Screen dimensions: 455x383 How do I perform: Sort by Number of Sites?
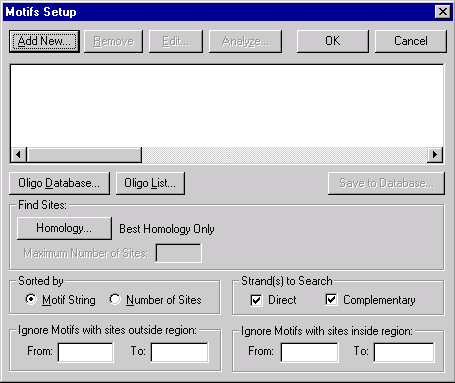[x=115, y=299]
